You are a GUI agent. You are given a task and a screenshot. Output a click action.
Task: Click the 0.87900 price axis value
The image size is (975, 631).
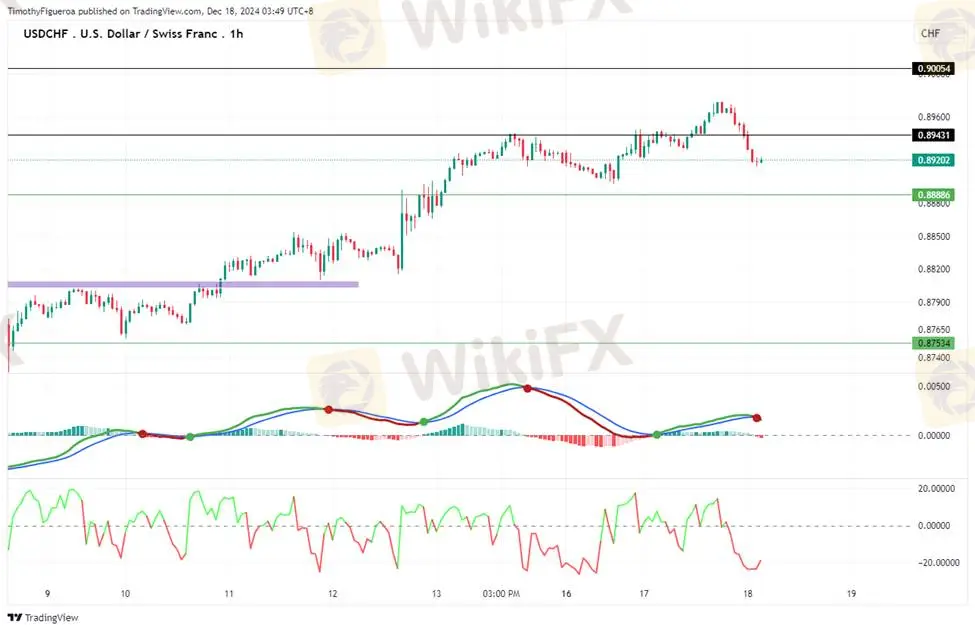point(934,302)
